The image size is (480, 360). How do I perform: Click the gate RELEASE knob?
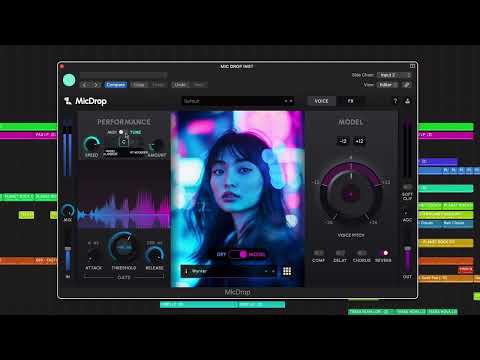(154, 255)
